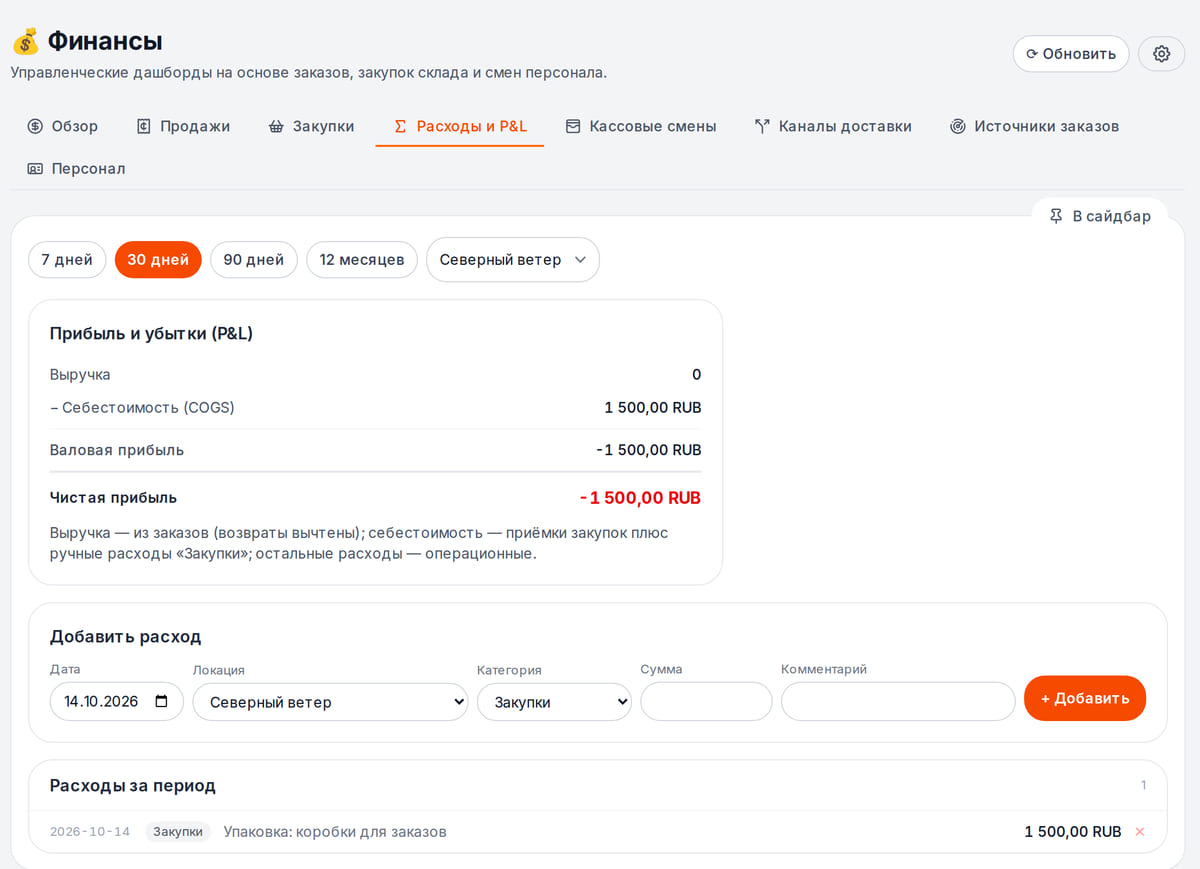
Task: Click the receipt icon on Продажи tab
Action: [144, 126]
